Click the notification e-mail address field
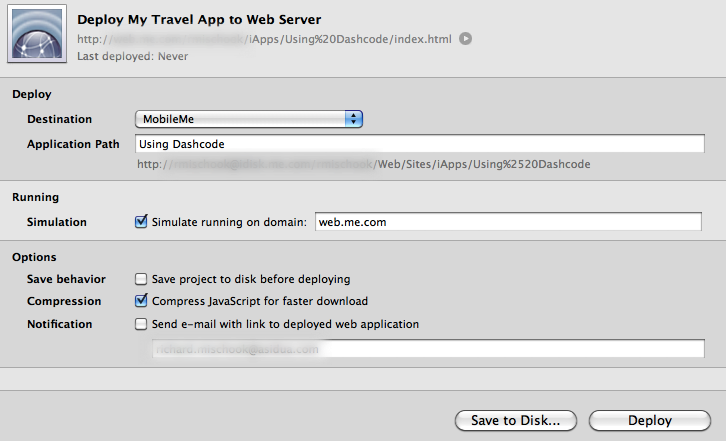 click(x=428, y=348)
